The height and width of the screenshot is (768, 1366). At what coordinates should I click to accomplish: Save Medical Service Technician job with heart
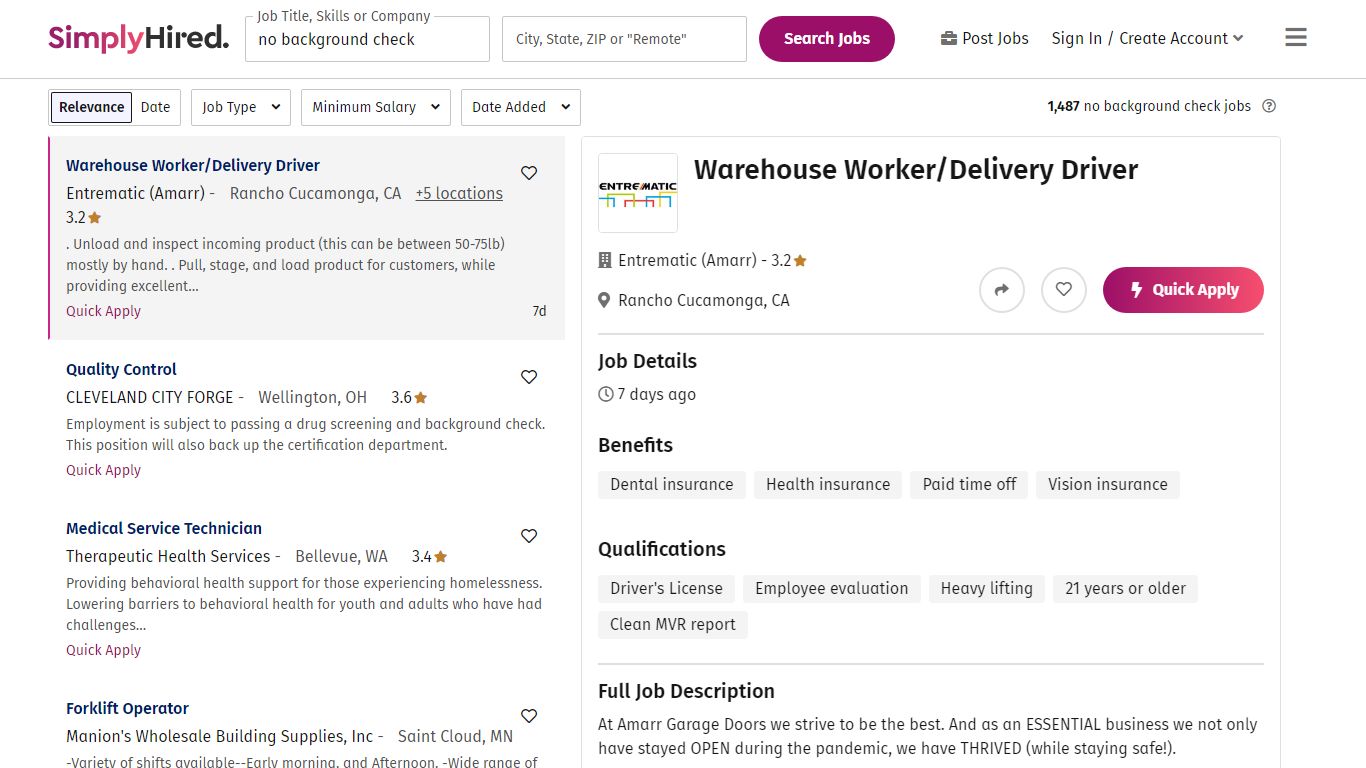529,536
